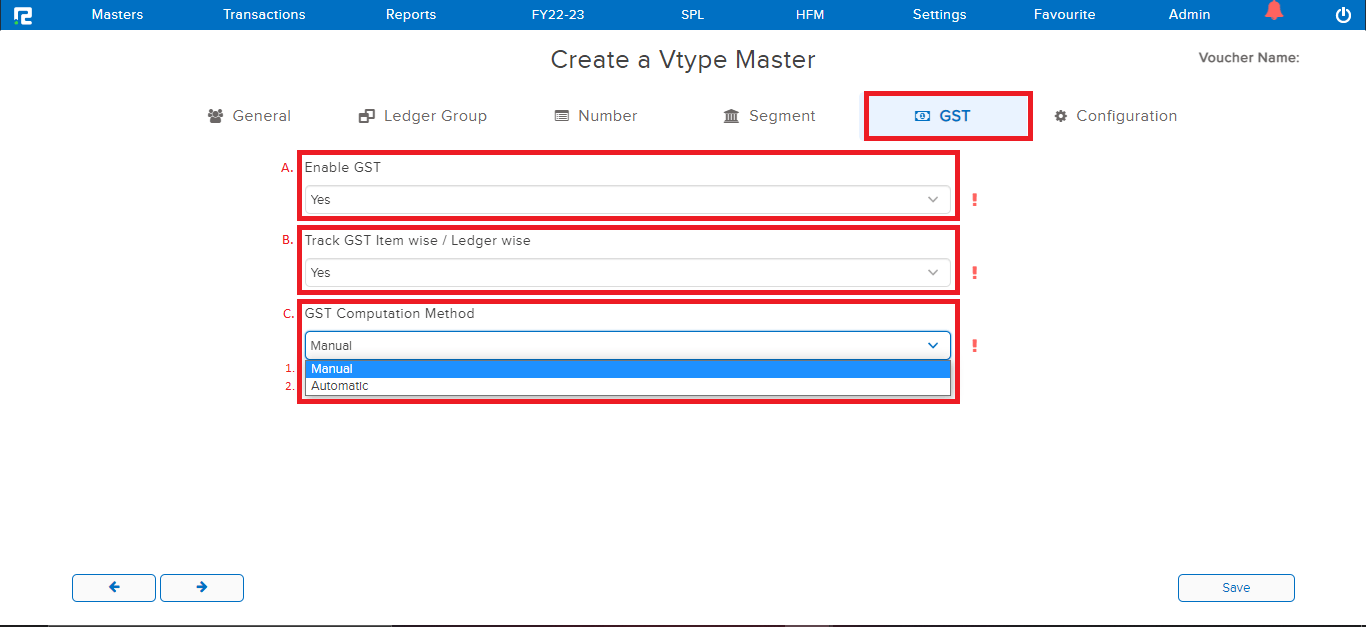Image resolution: width=1366 pixels, height=627 pixels.
Task: Expand the Enable GST dropdown
Action: coord(627,200)
